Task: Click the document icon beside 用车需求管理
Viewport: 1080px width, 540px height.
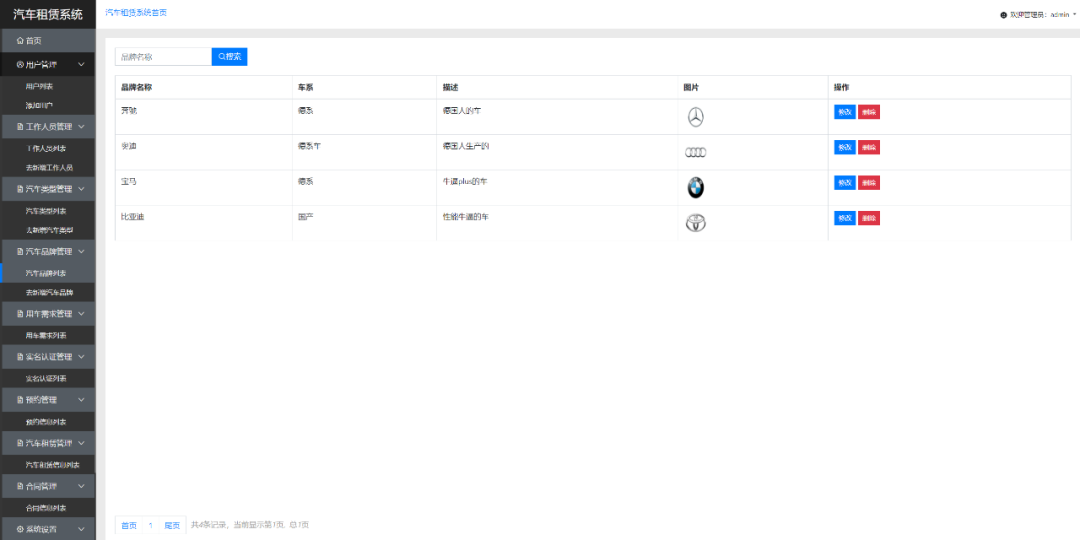Action: click(20, 313)
